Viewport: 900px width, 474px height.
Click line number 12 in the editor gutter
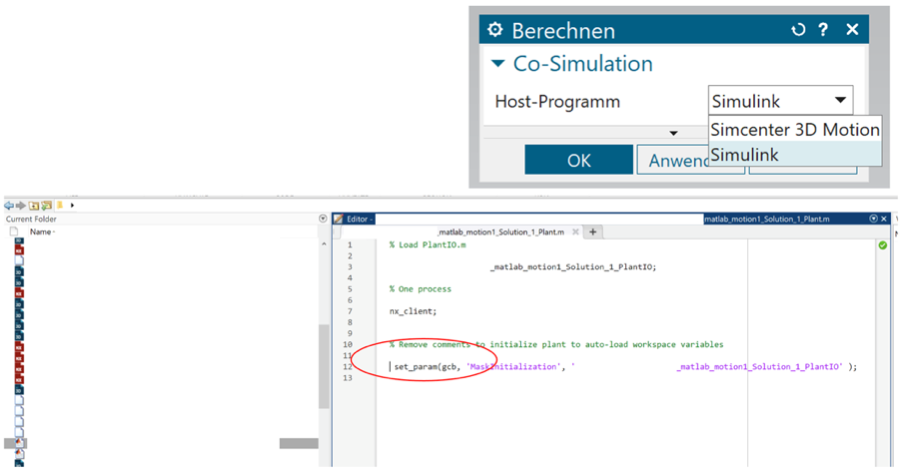(x=347, y=367)
